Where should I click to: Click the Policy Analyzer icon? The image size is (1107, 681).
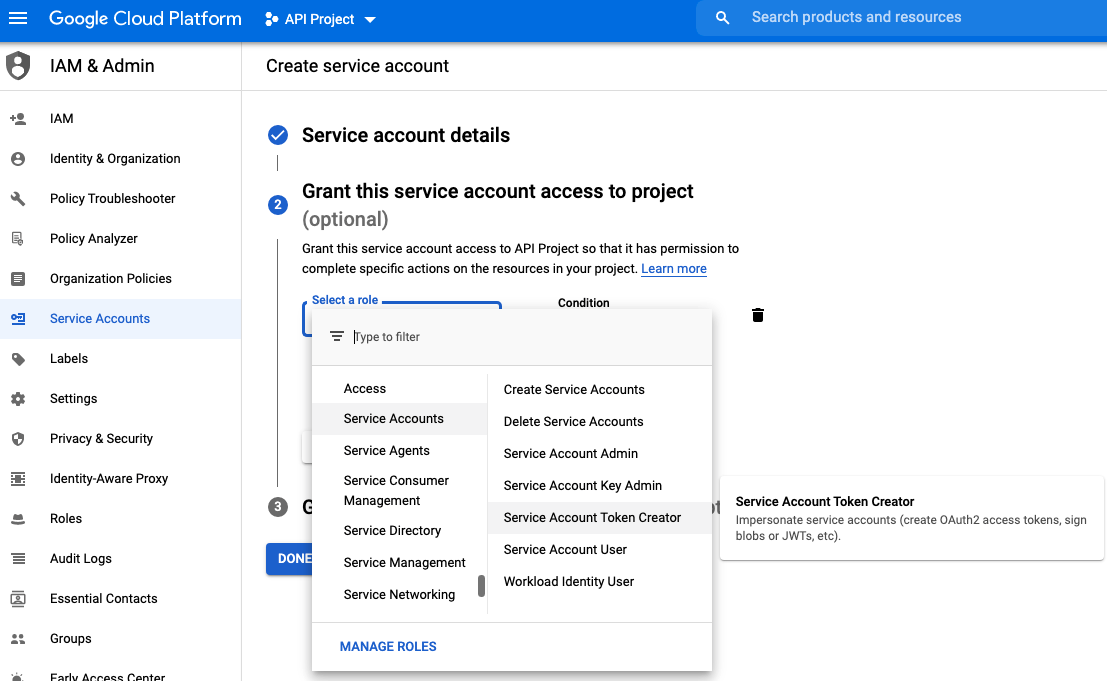[18, 239]
